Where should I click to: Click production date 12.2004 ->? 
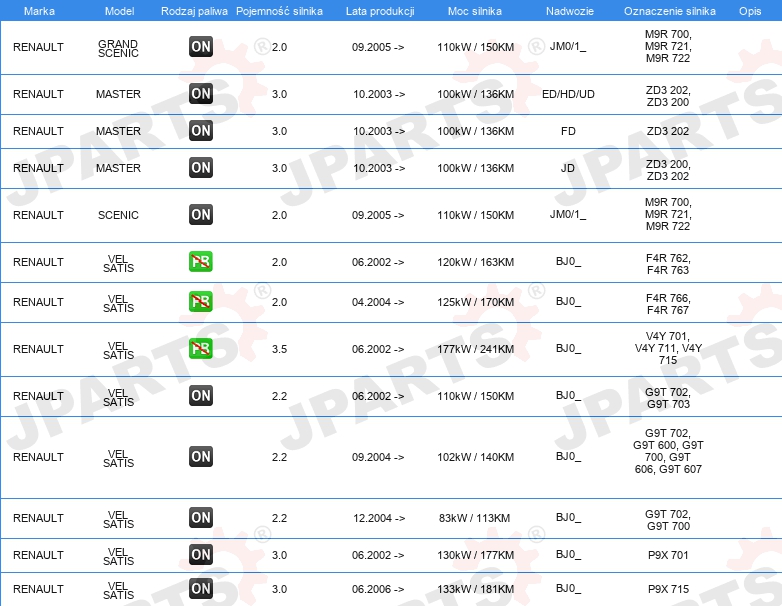[x=379, y=518]
